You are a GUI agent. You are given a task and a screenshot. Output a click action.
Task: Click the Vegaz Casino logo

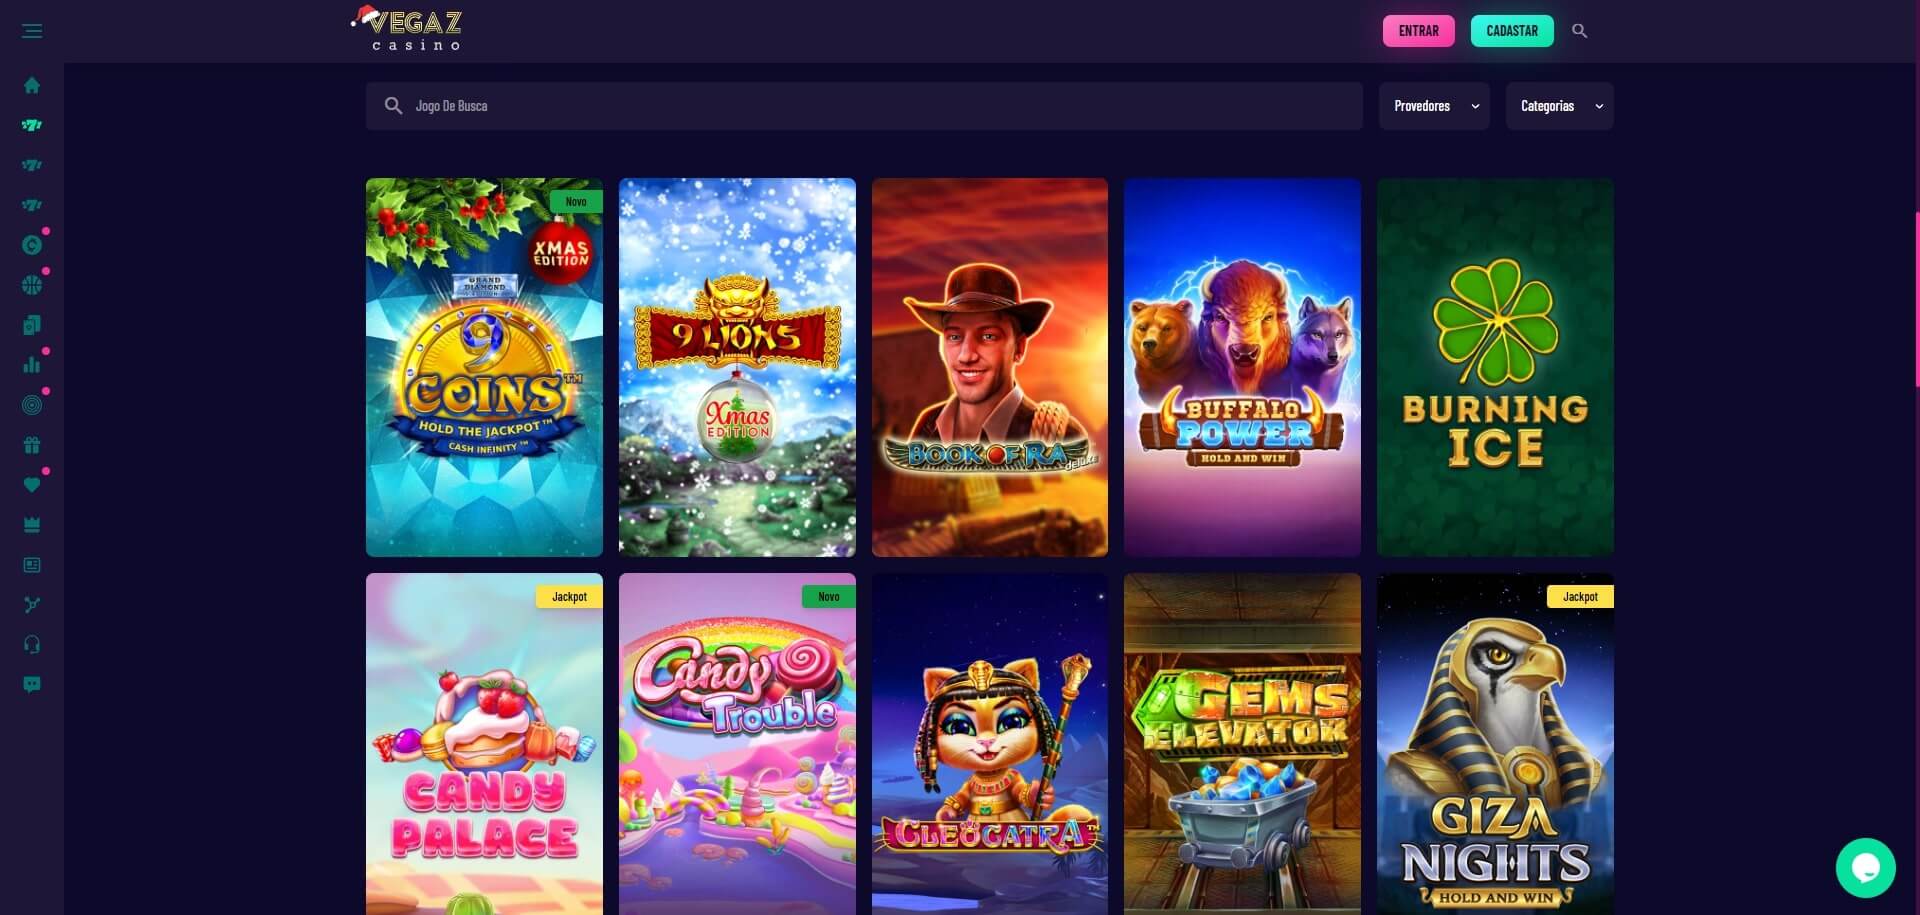click(407, 29)
